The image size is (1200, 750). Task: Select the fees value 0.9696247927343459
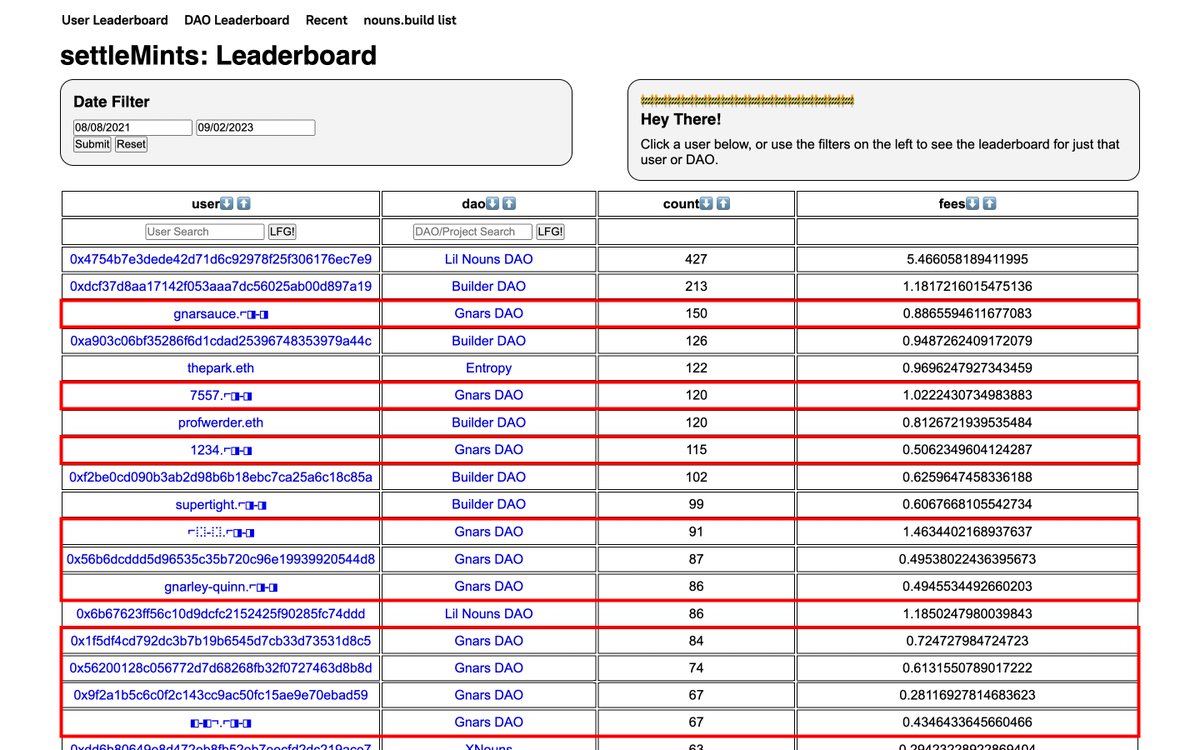coord(967,368)
